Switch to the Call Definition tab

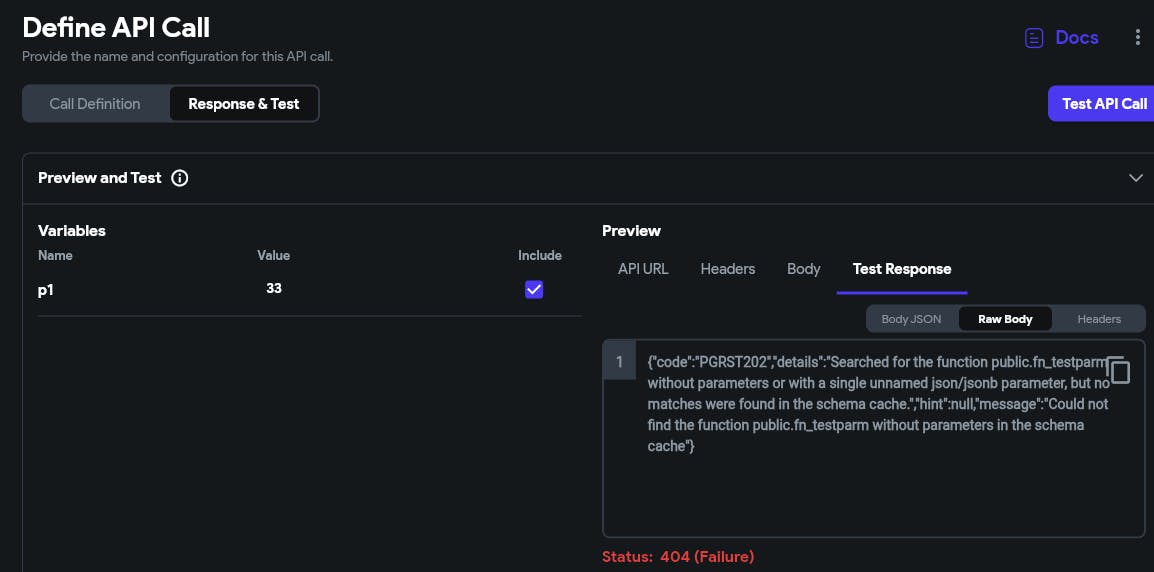[95, 104]
